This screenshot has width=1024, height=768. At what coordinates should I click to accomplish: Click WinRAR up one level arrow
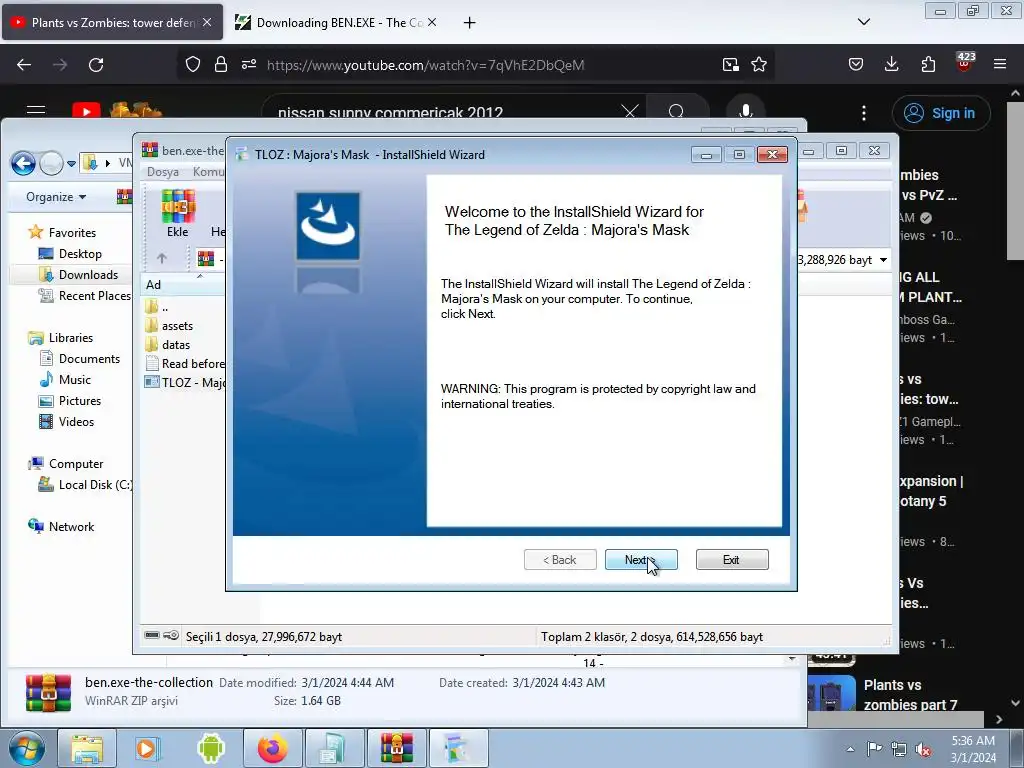tap(162, 259)
